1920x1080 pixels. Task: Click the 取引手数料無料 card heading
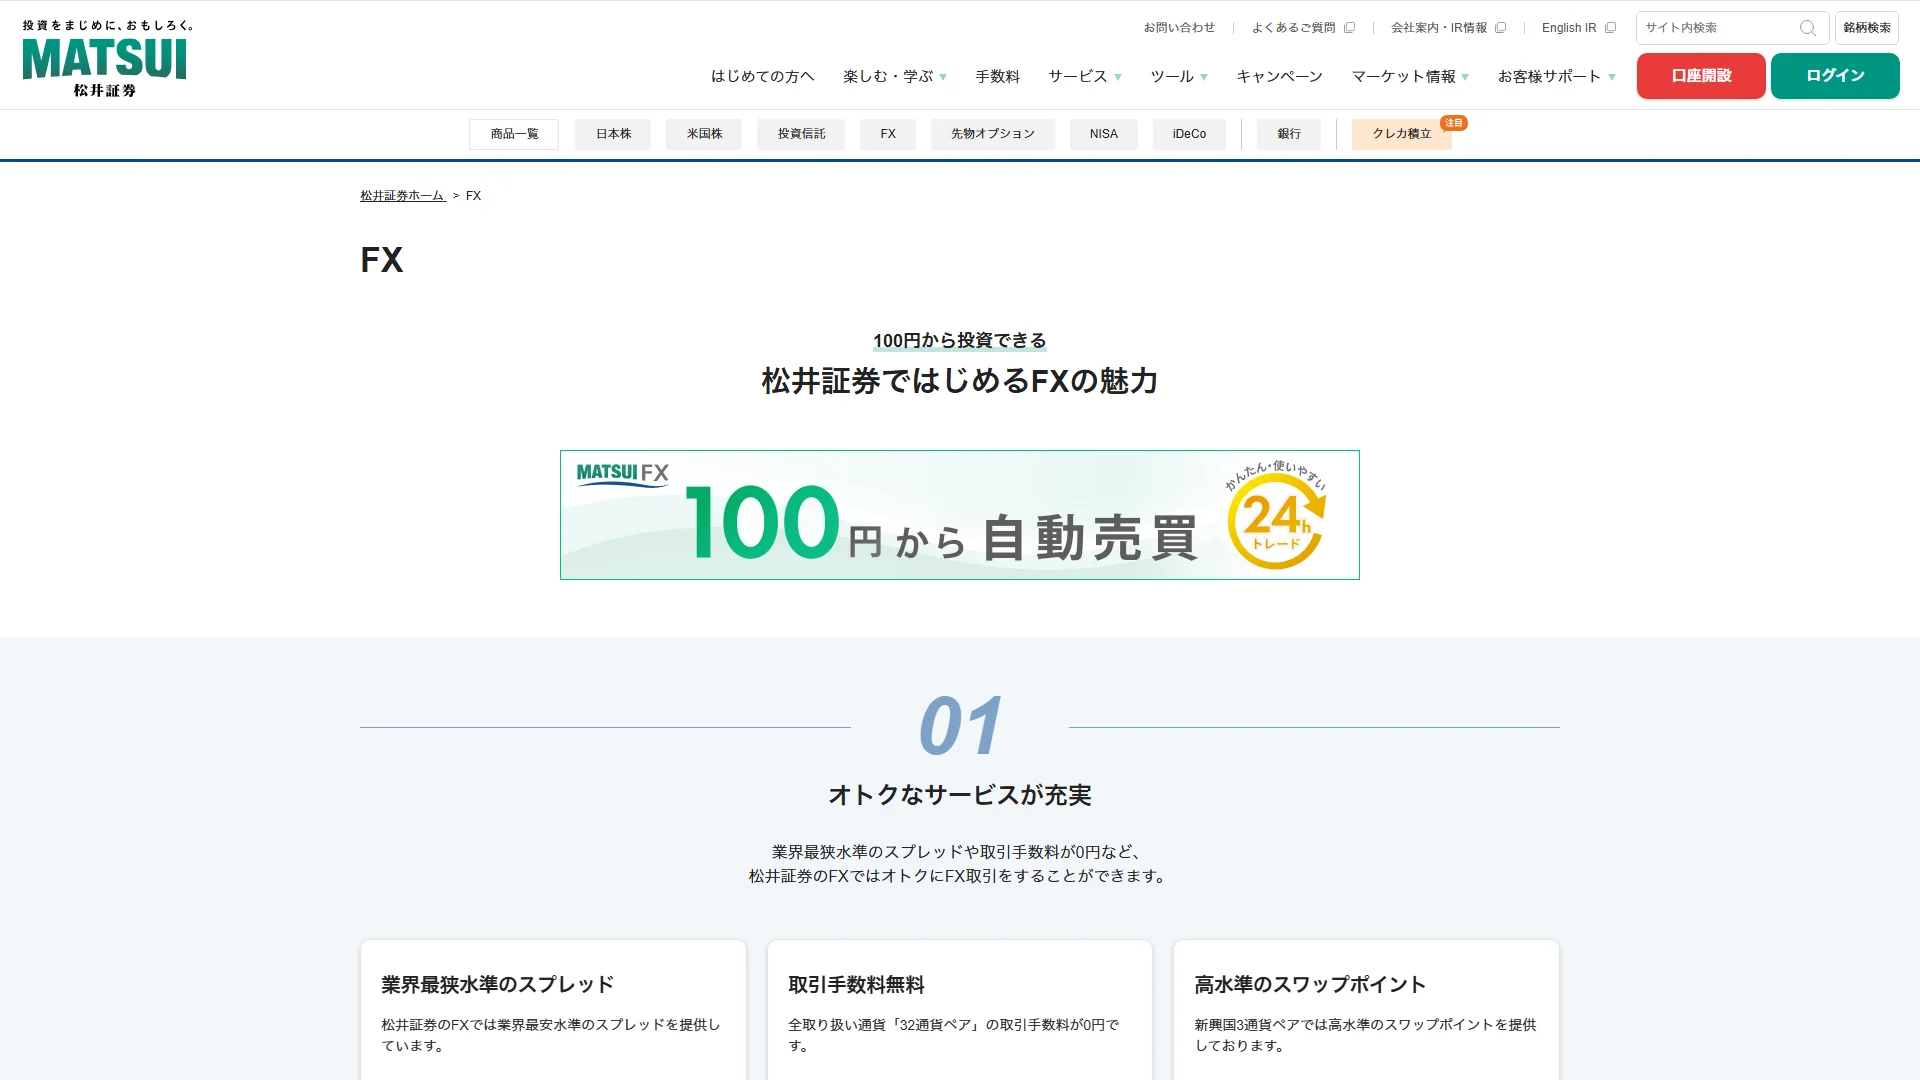click(x=856, y=985)
